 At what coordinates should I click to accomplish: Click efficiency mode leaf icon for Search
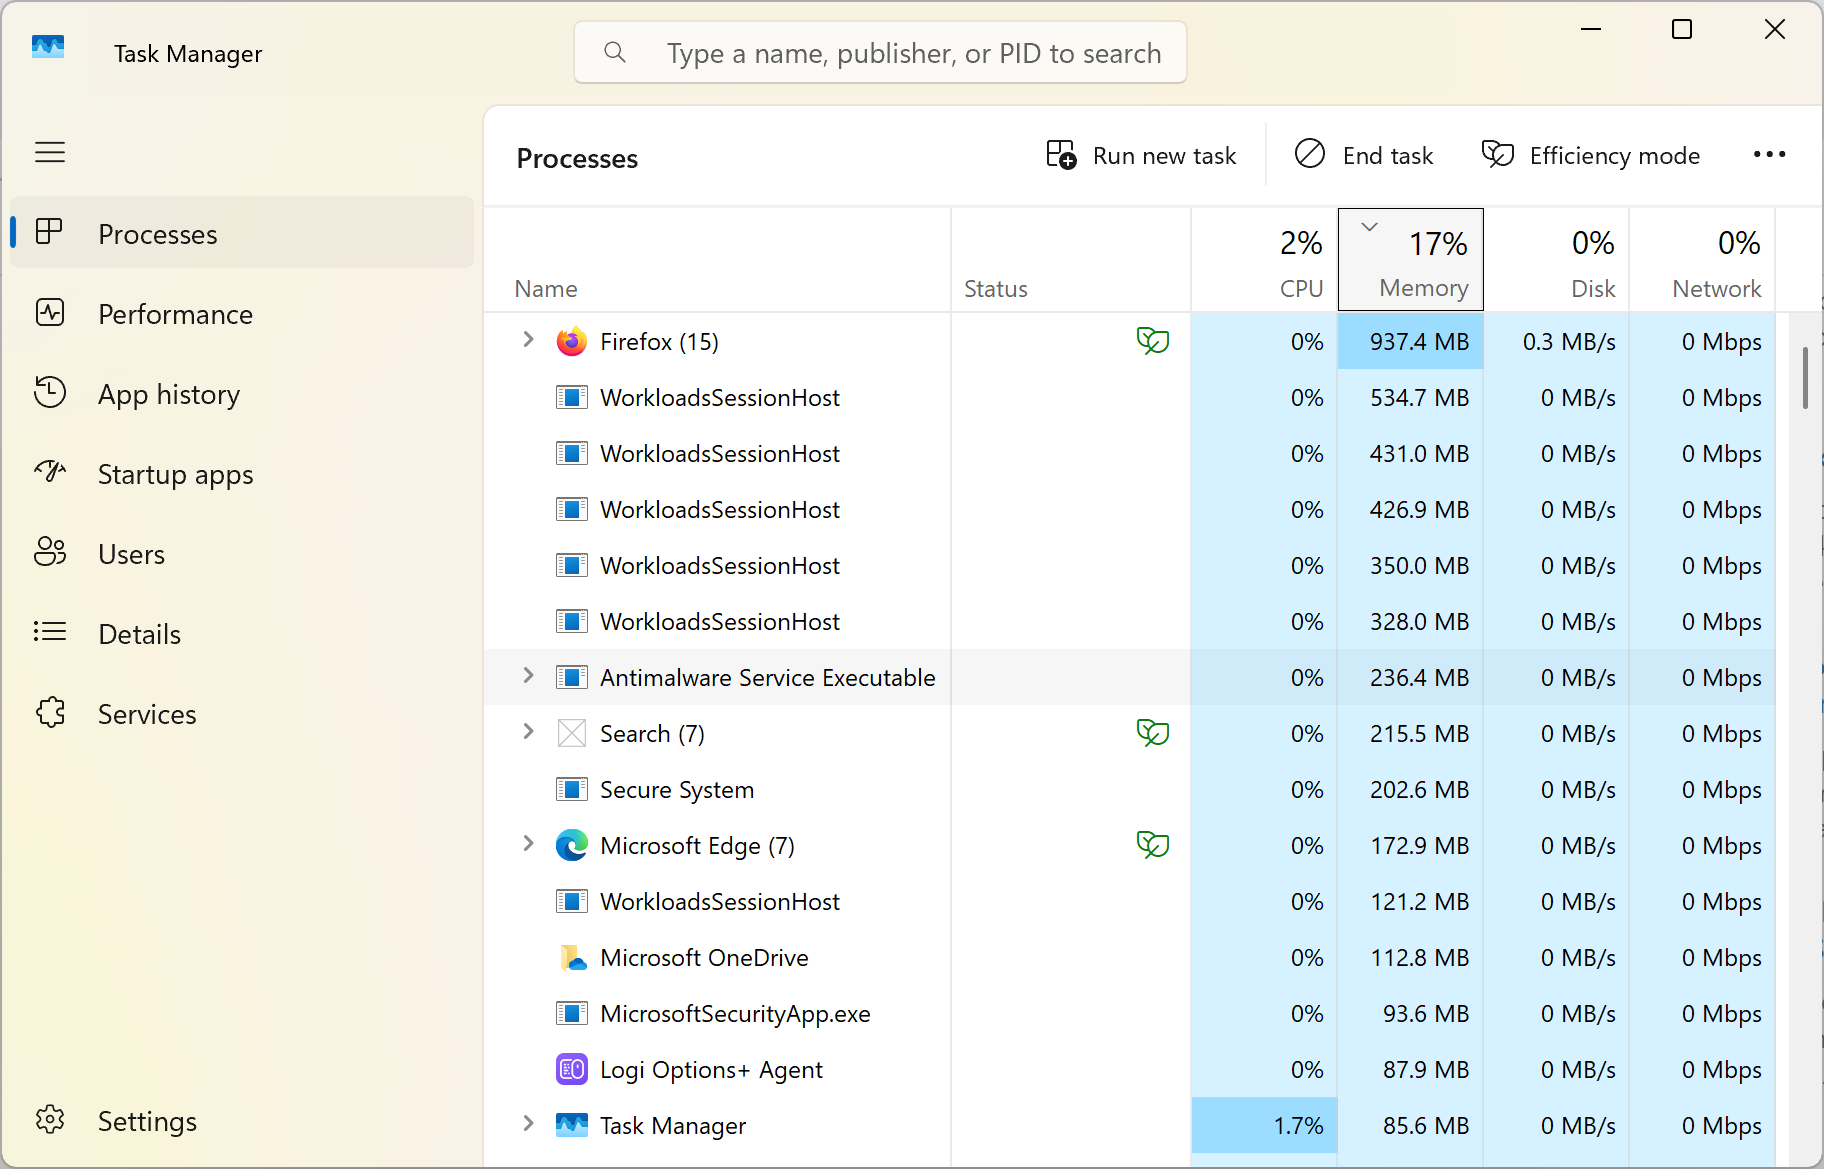click(x=1153, y=733)
